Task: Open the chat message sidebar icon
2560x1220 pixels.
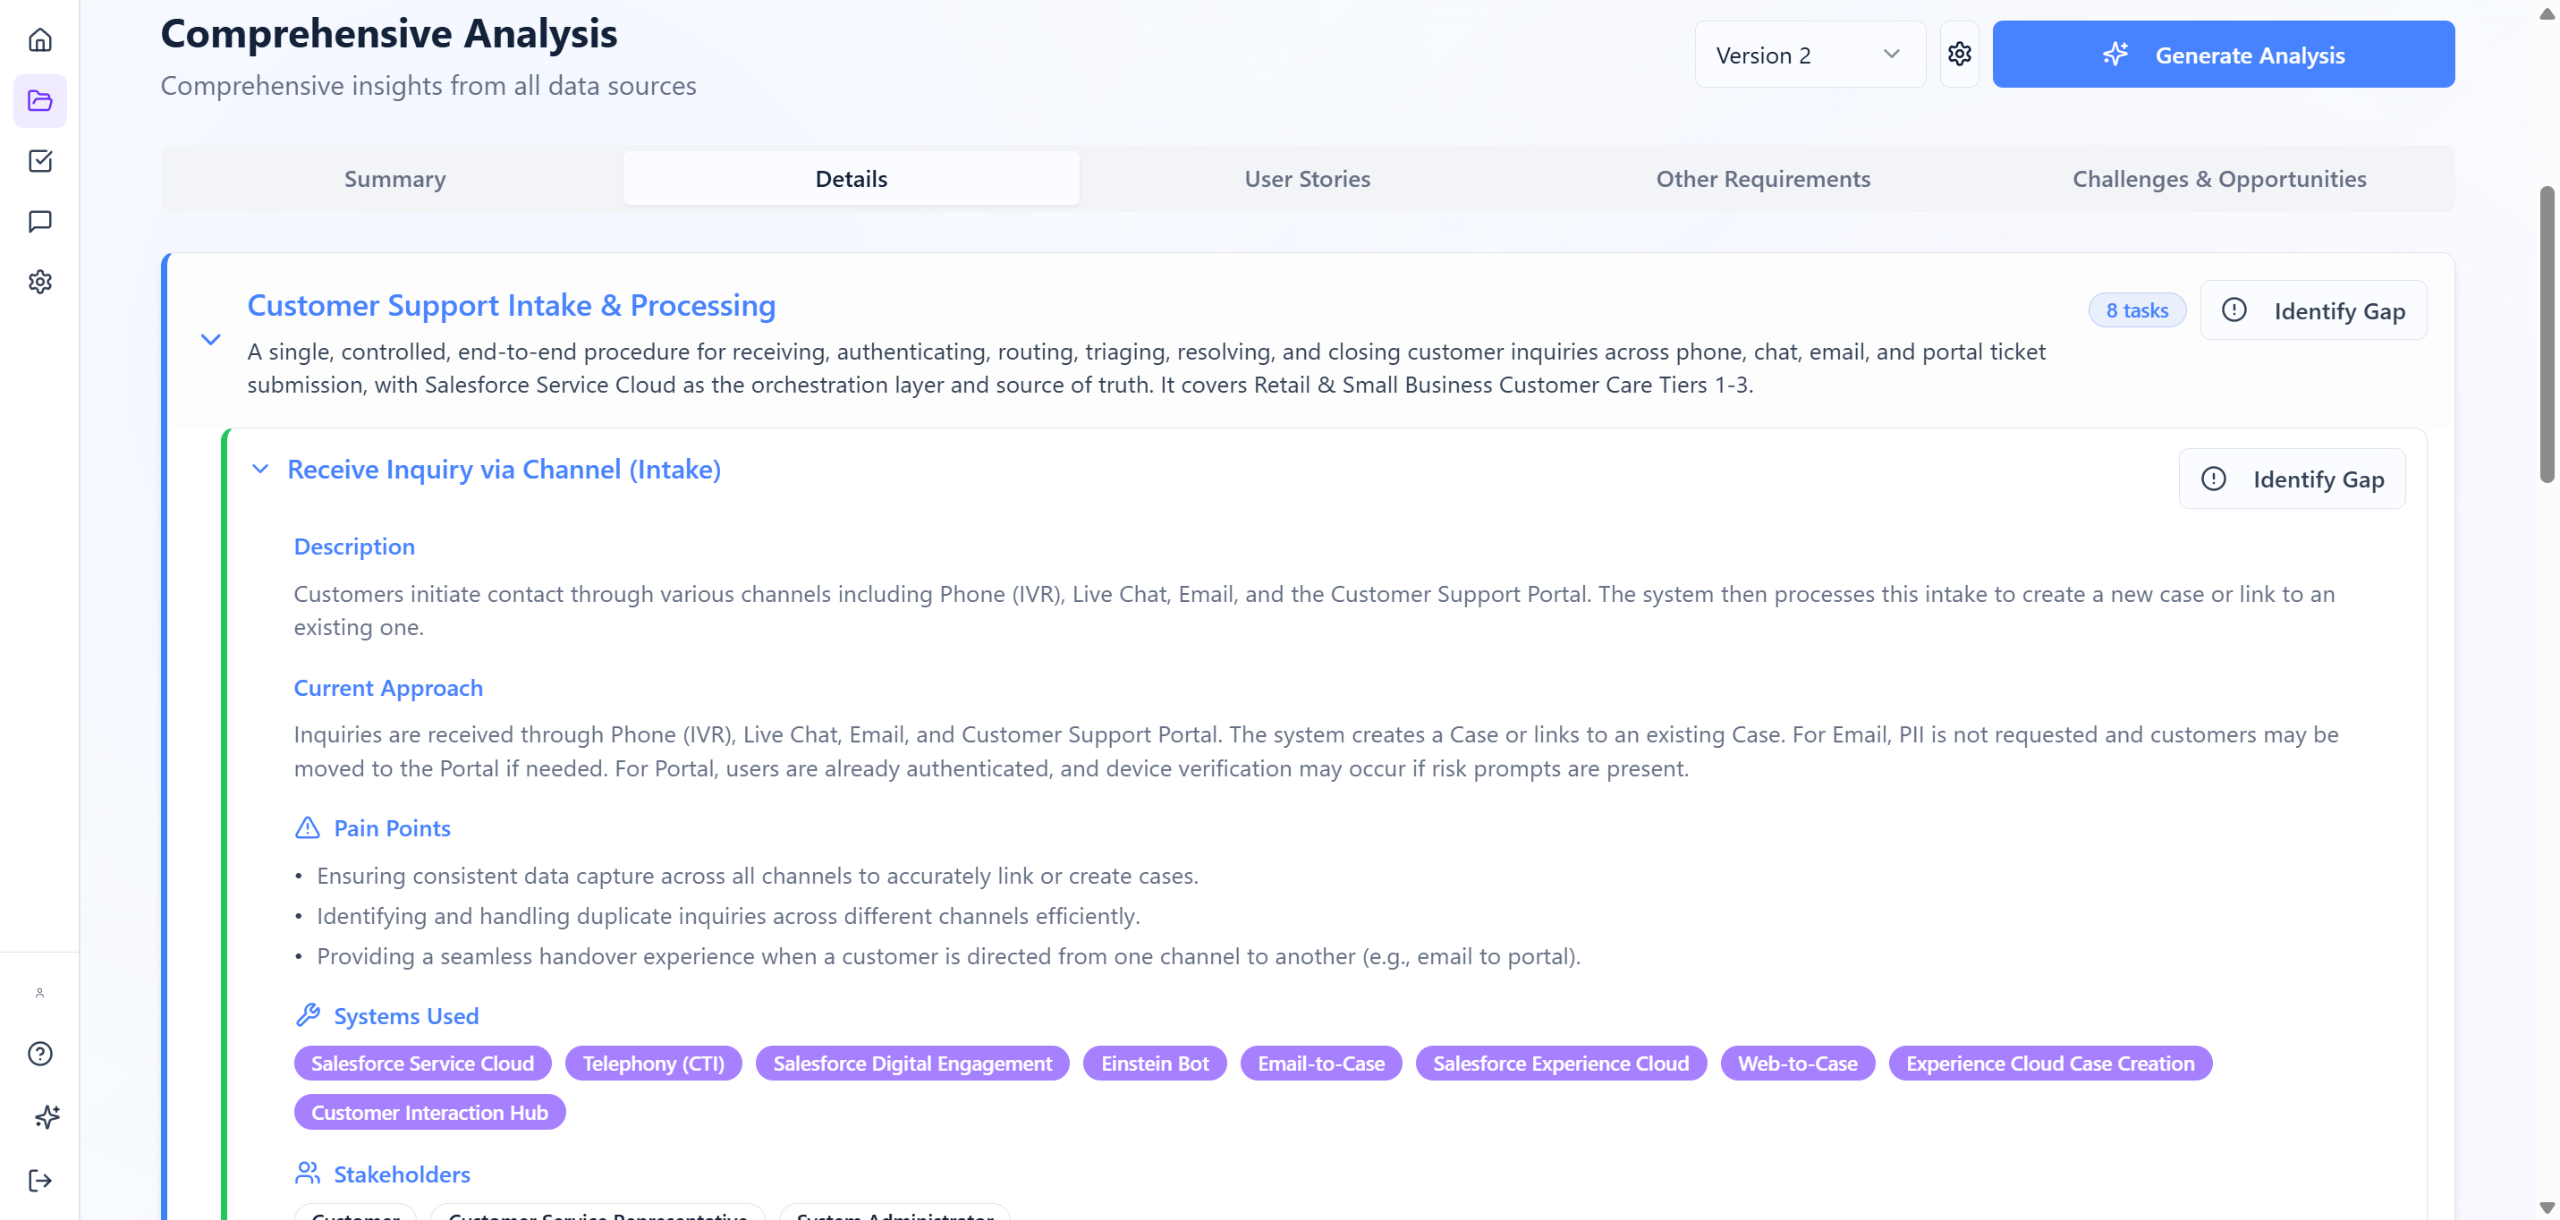Action: (40, 221)
